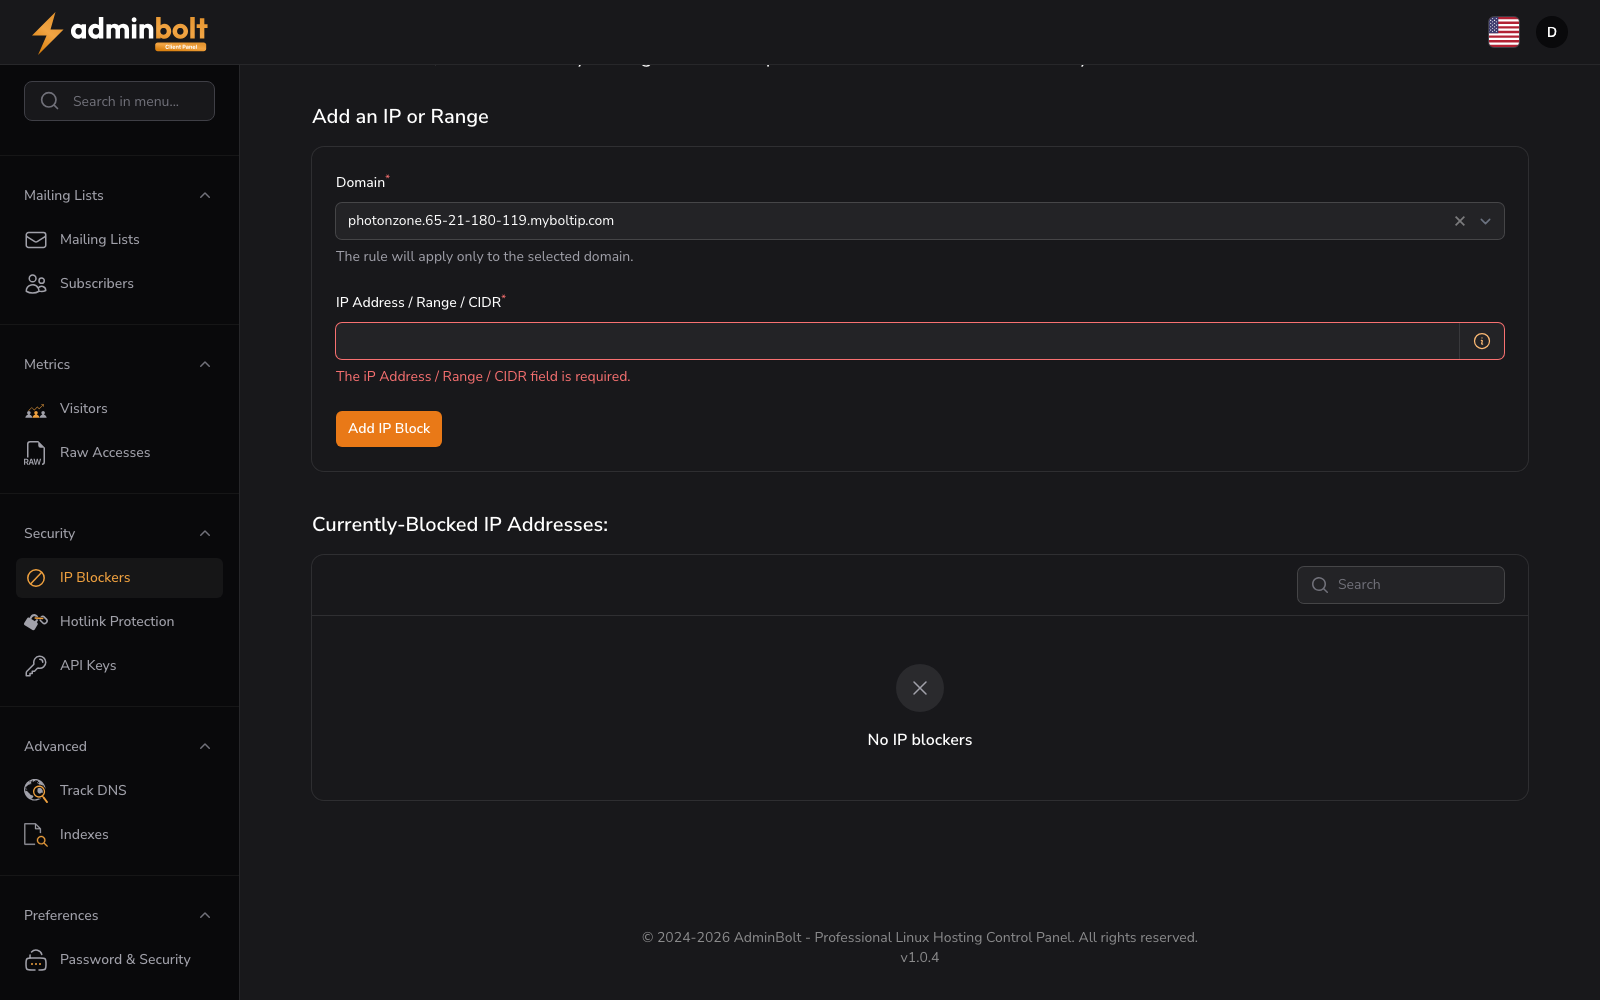Click the v1.0.4 version text

click(920, 958)
